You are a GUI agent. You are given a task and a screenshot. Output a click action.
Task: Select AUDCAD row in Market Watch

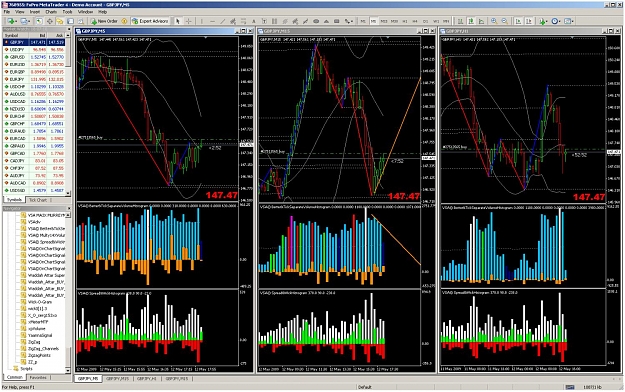coord(34,183)
